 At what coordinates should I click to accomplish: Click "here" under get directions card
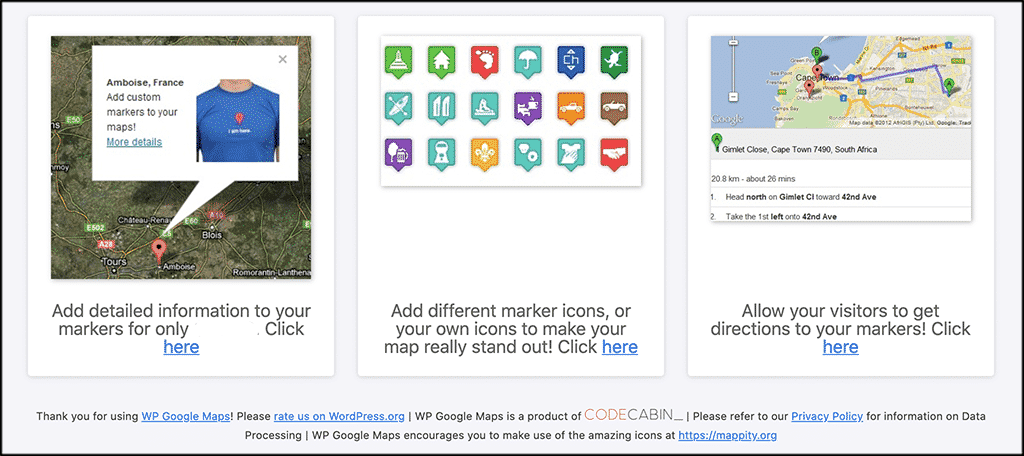tap(840, 347)
